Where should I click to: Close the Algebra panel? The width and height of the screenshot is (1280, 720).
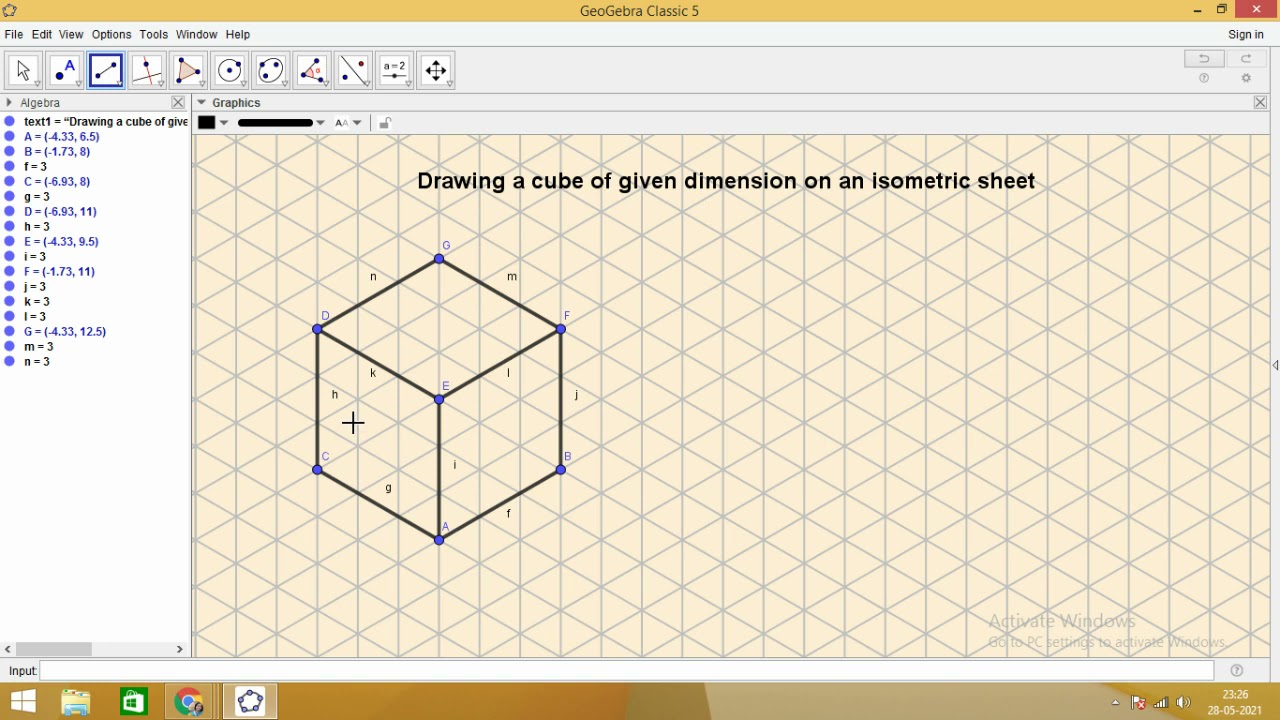click(178, 102)
